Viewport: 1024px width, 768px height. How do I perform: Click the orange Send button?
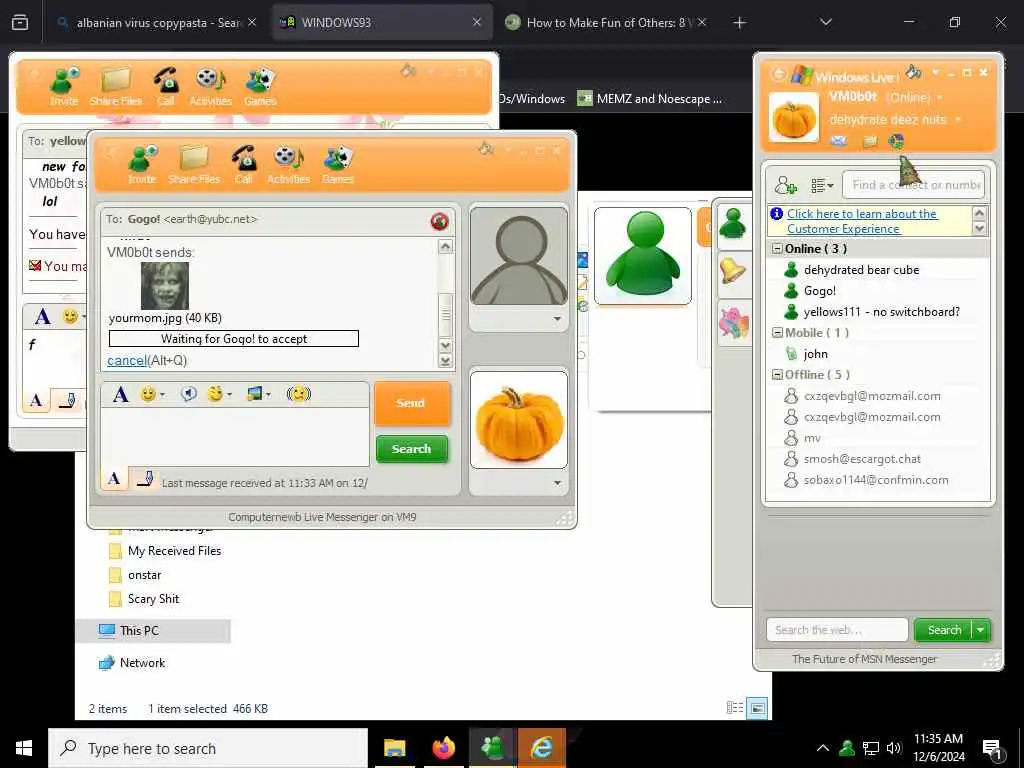pyautogui.click(x=411, y=403)
